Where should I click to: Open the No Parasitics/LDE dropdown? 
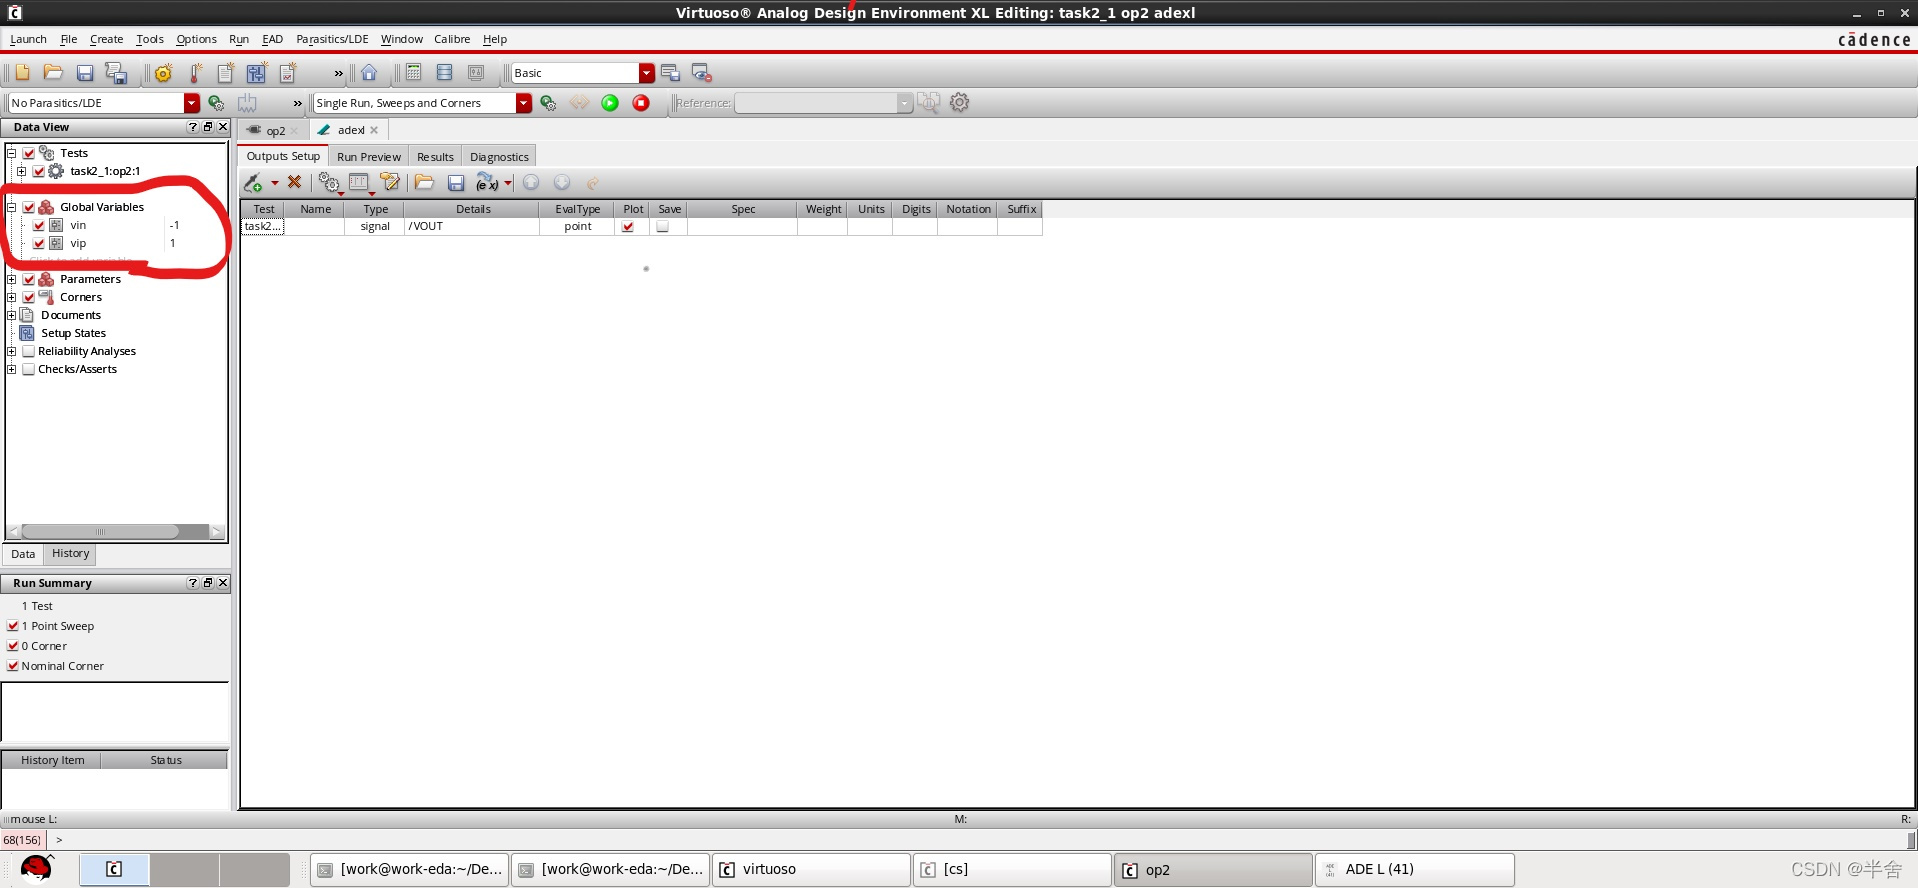(x=191, y=103)
